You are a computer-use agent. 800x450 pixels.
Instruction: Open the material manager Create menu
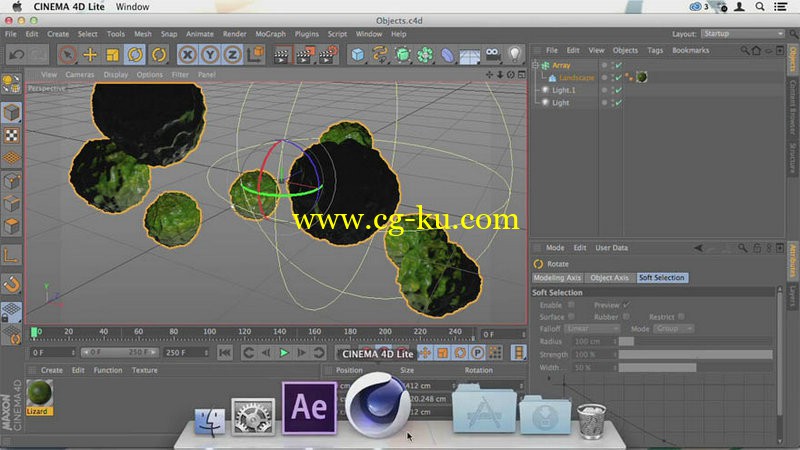52,370
